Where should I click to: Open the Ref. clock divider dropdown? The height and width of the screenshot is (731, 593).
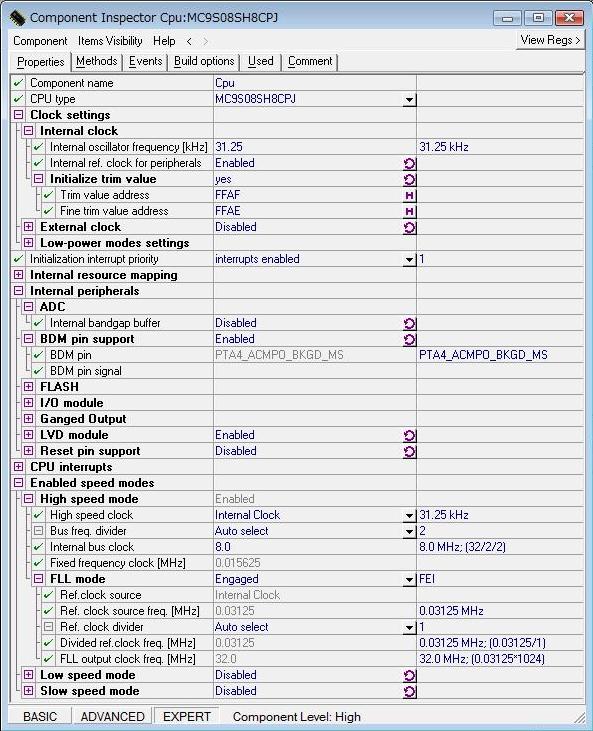coord(409,627)
